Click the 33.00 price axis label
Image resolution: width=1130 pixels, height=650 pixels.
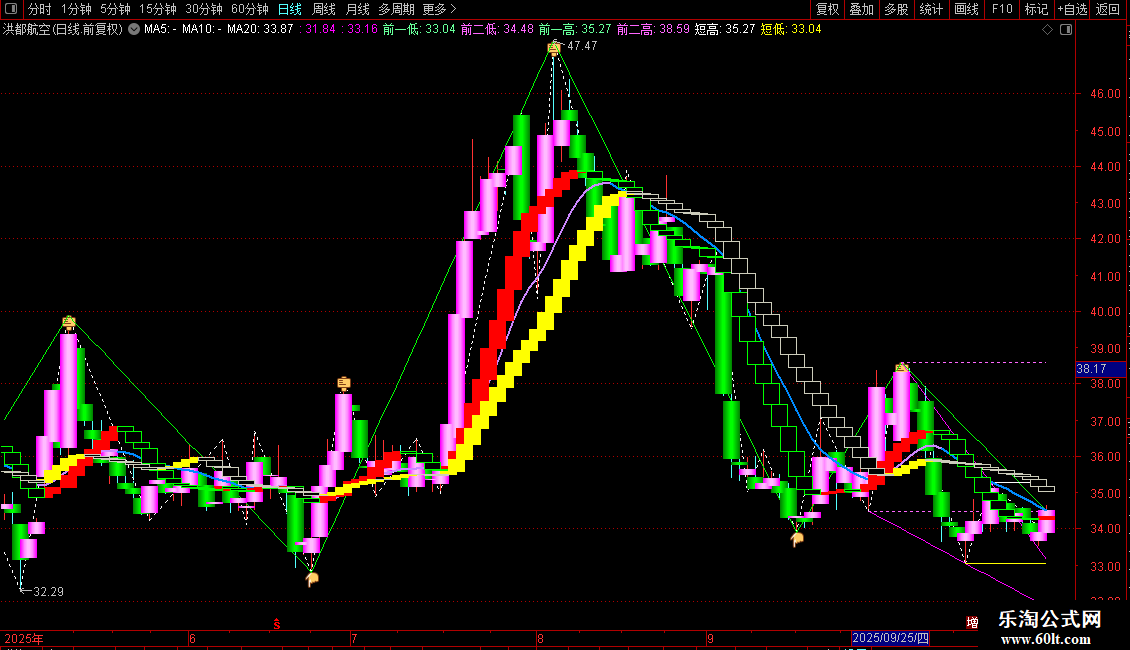1105,566
